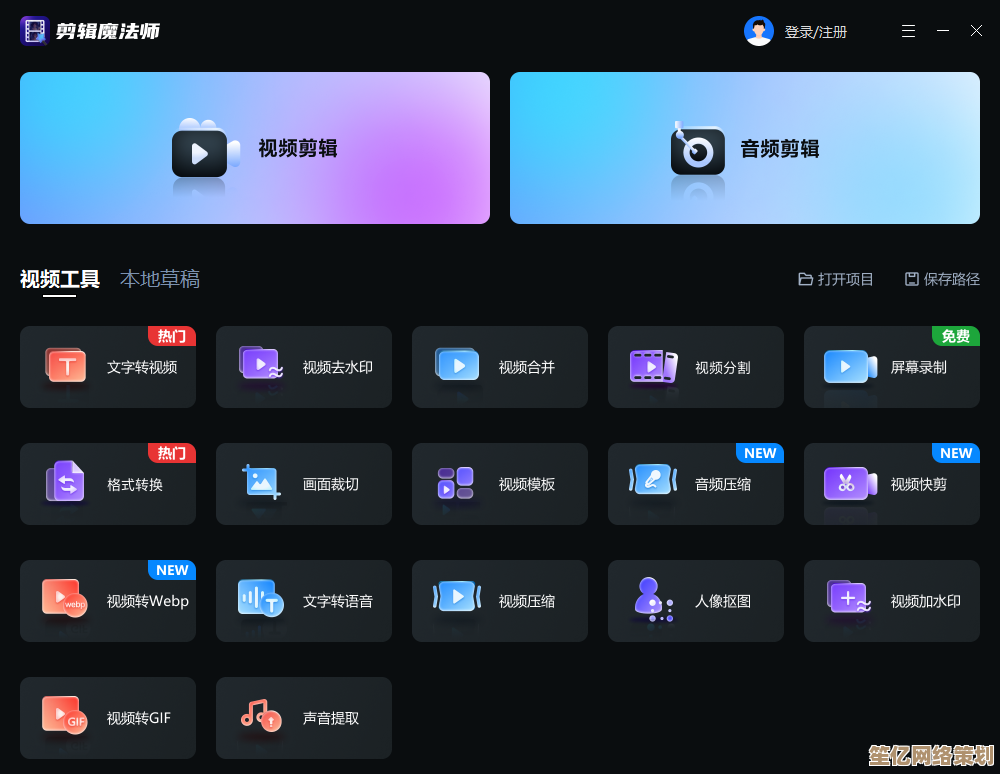Choose the 视频转Webp converter
Screen dimensions: 1000x774
(x=108, y=601)
